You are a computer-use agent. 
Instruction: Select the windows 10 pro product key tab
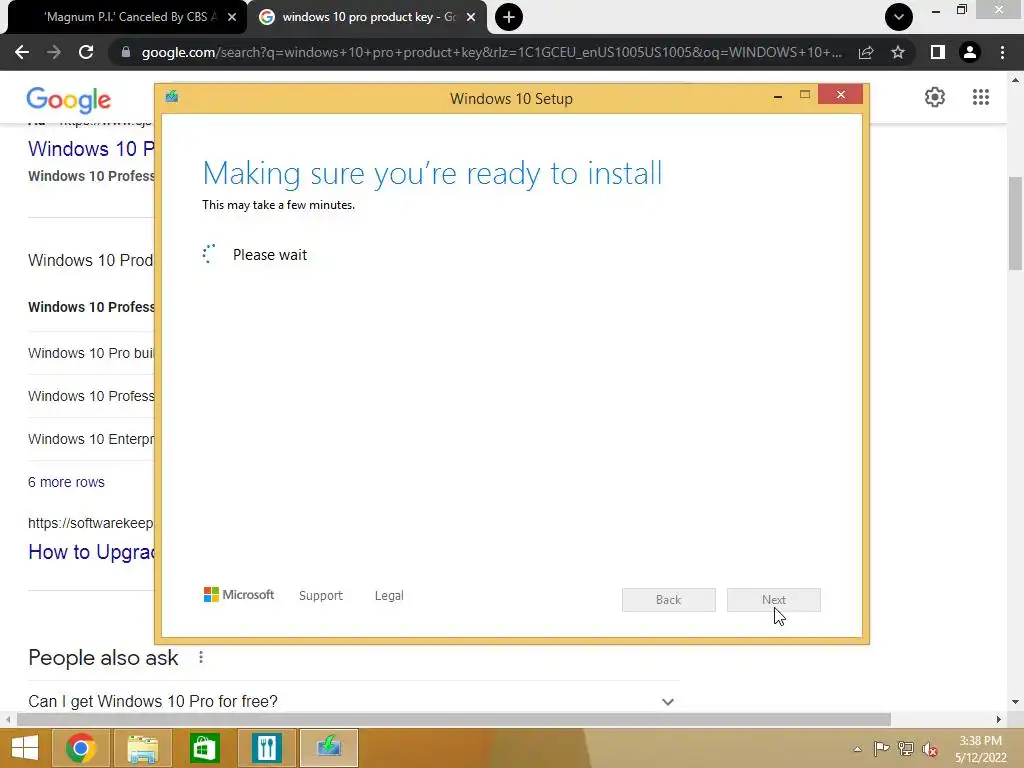[367, 17]
